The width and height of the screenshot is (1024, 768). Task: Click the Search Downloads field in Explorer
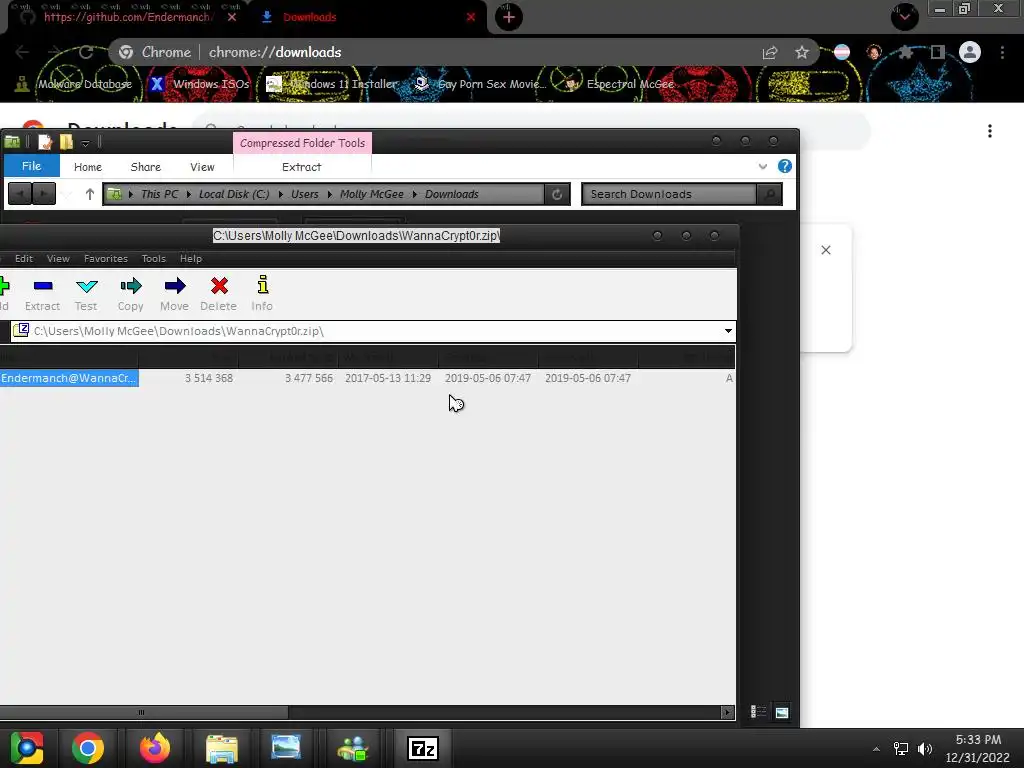pos(669,194)
